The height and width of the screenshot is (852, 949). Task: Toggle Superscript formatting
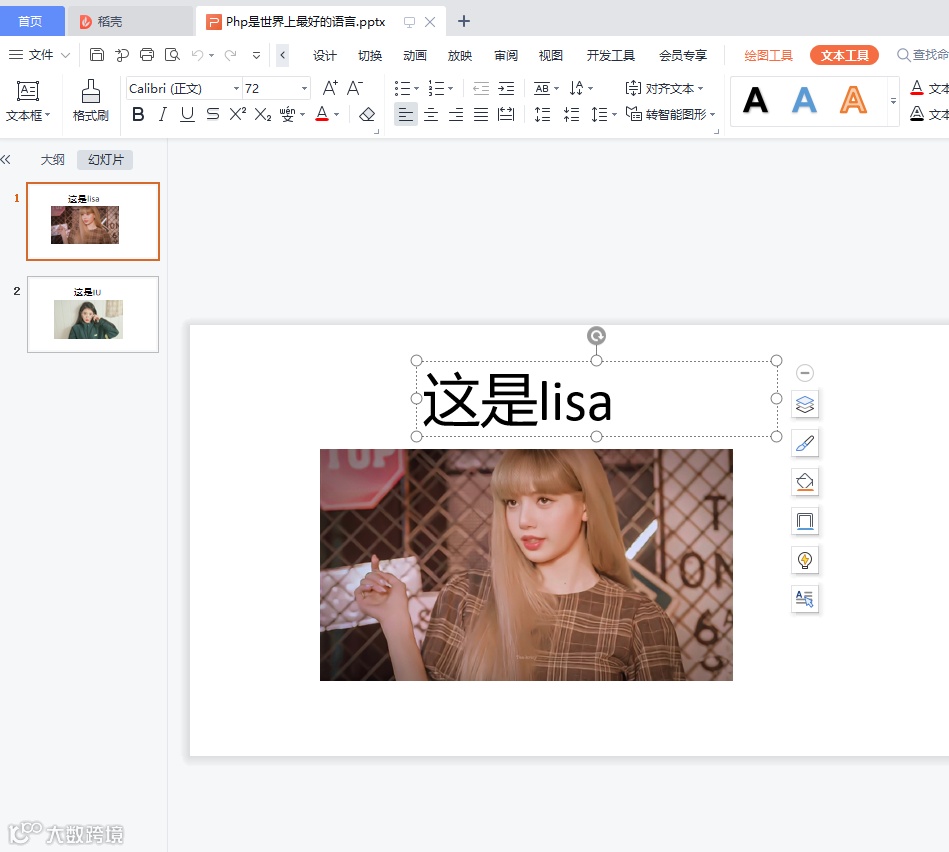[x=238, y=114]
